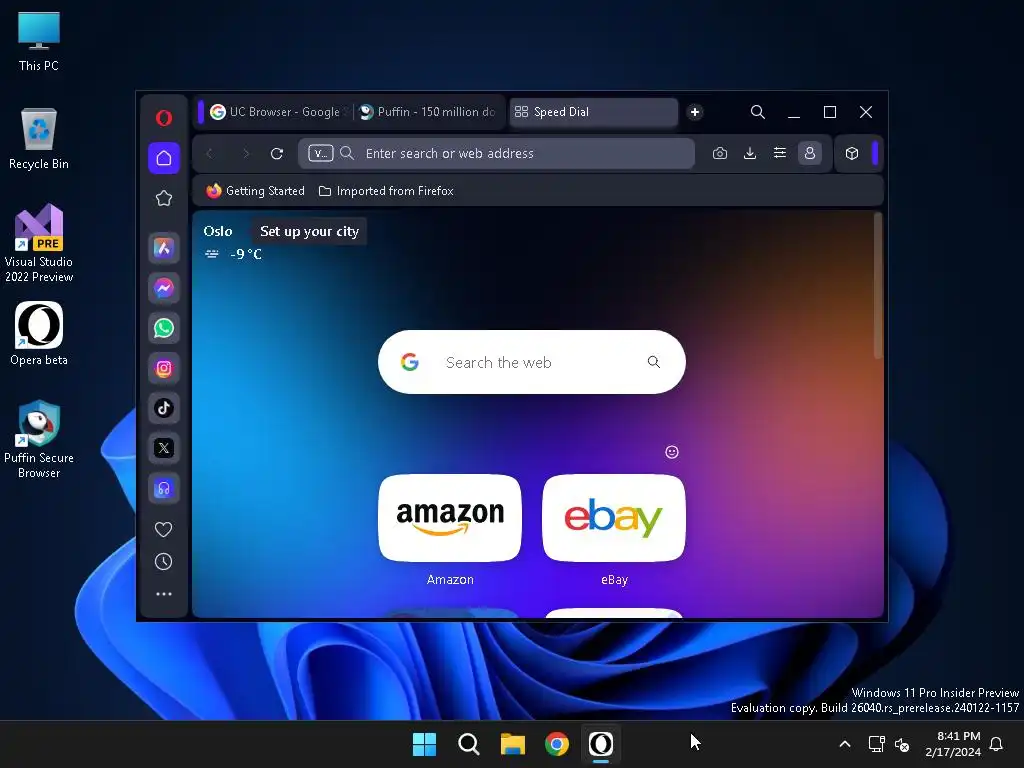Select the This PC desktop icon
Viewport: 1024px width, 768px height.
(x=39, y=41)
